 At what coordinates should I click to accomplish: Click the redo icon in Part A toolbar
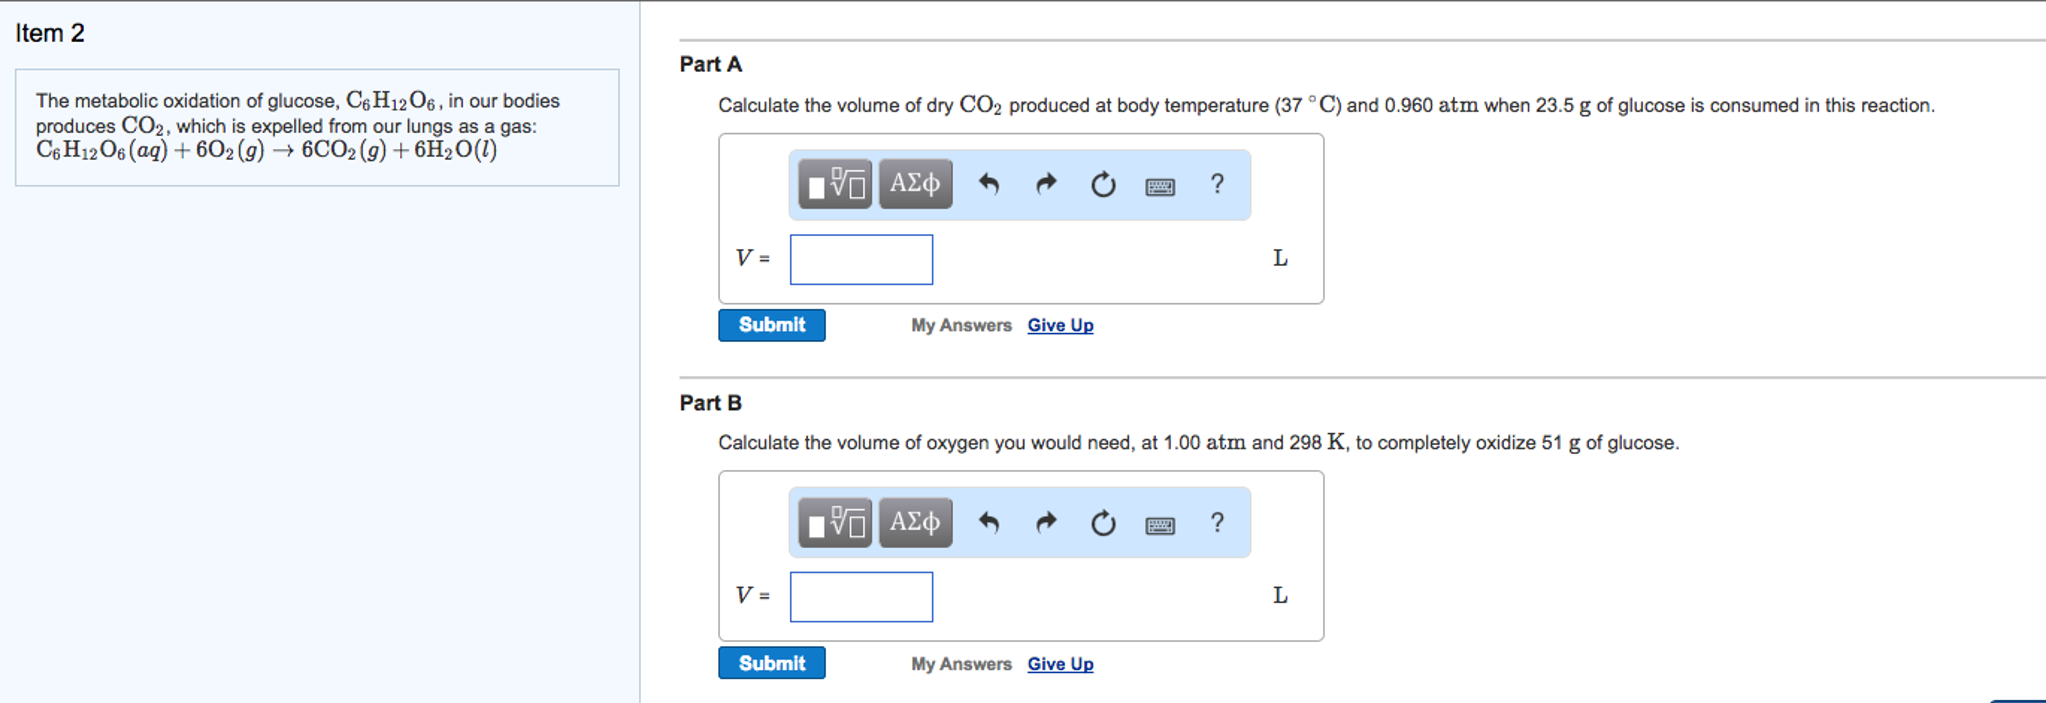(1045, 184)
